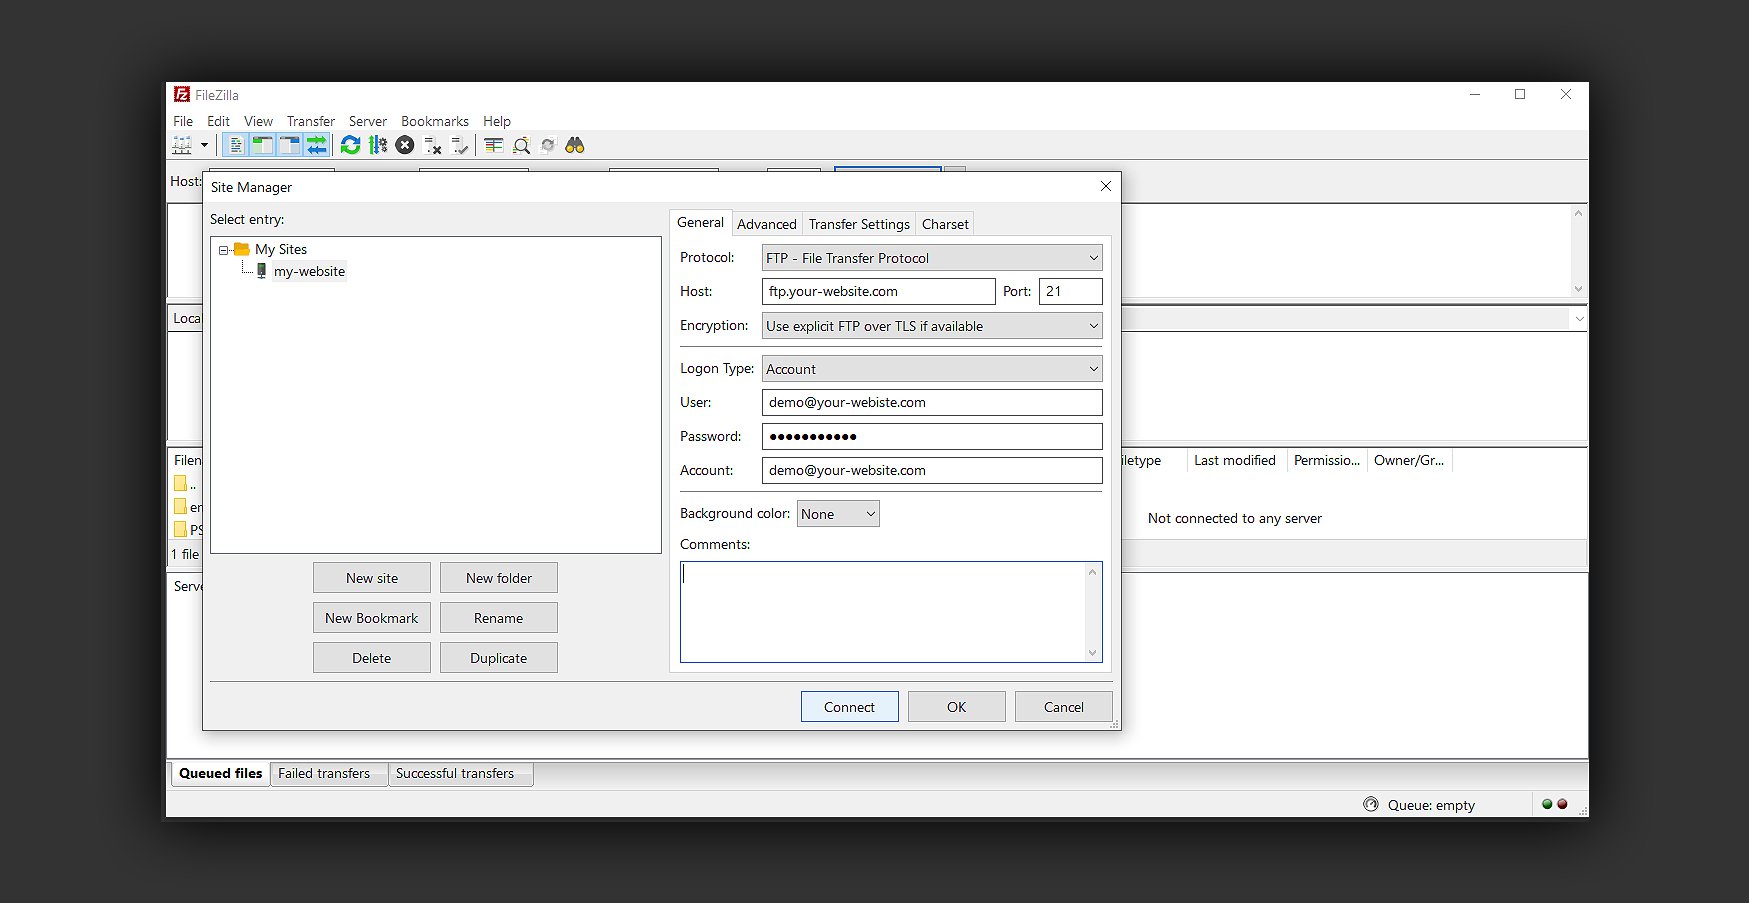Click the OK button

[957, 707]
